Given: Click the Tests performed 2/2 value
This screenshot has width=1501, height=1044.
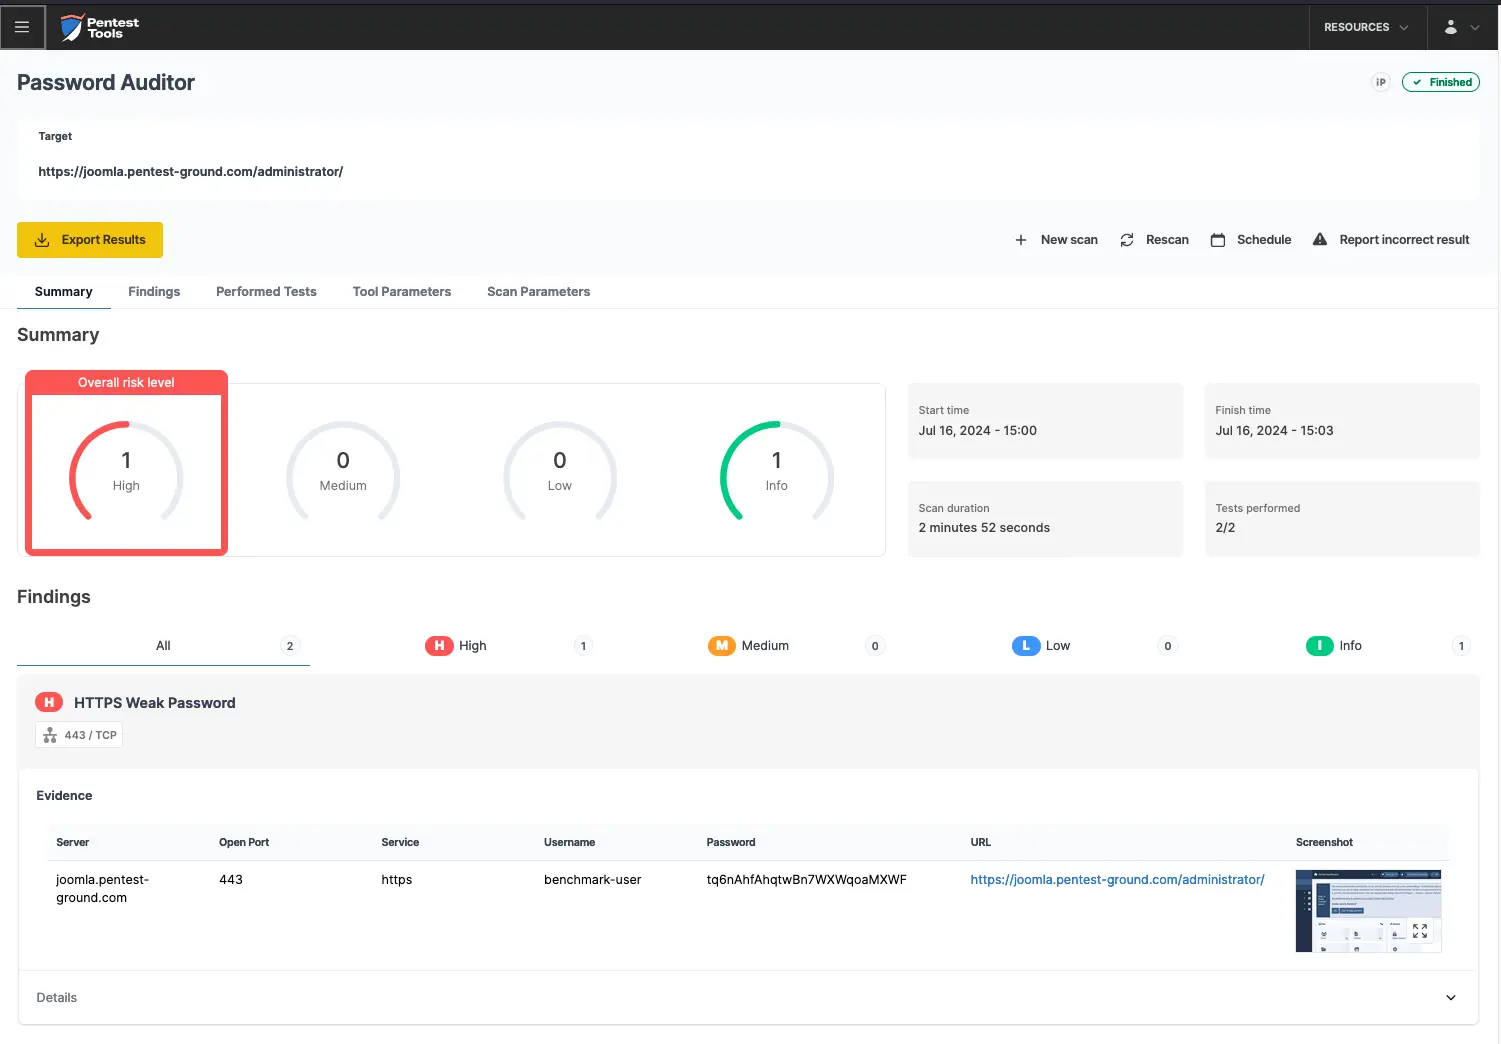Looking at the screenshot, I should tap(1225, 528).
